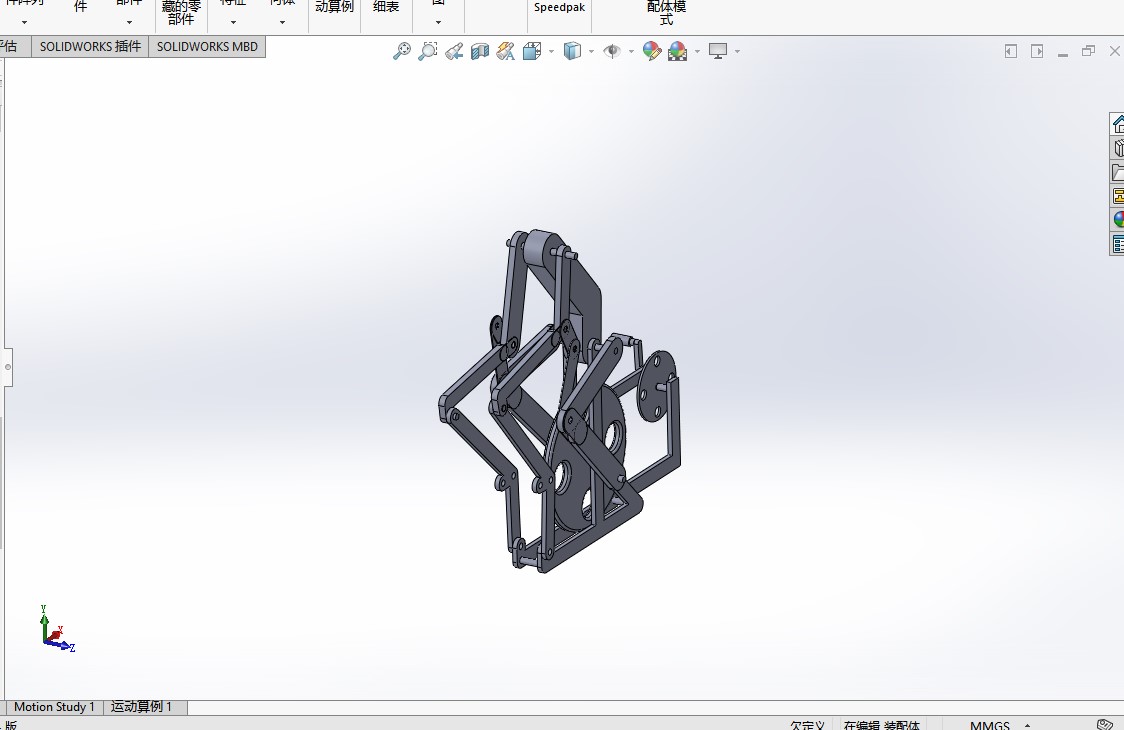Open the dropdown arrow right of 细表
The image size is (1124, 730).
tap(439, 22)
